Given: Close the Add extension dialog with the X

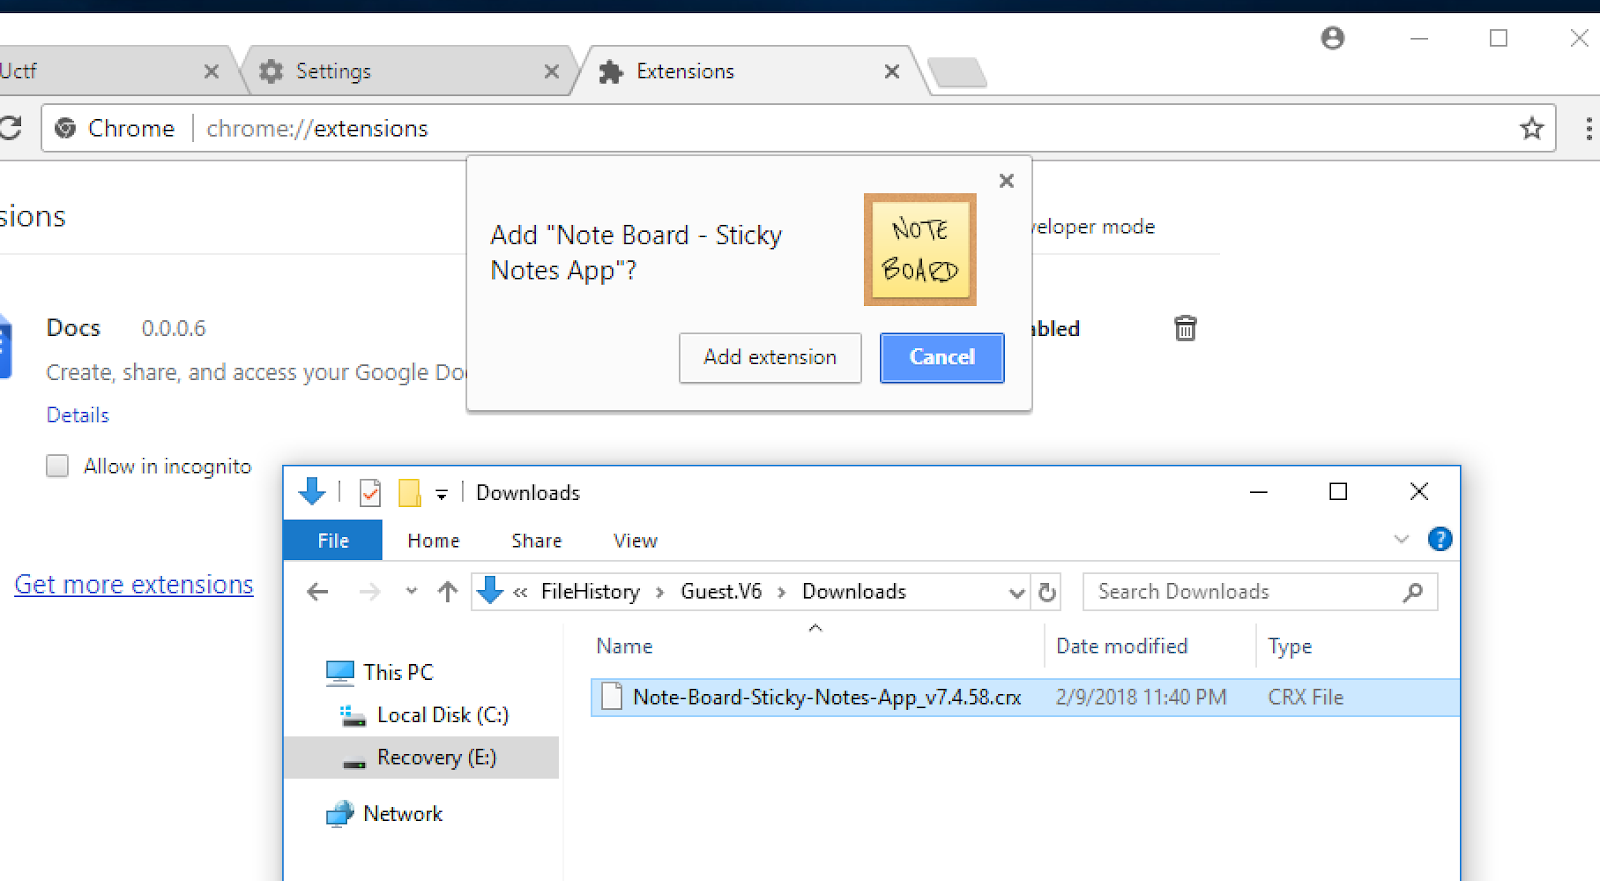Looking at the screenshot, I should (x=1007, y=181).
